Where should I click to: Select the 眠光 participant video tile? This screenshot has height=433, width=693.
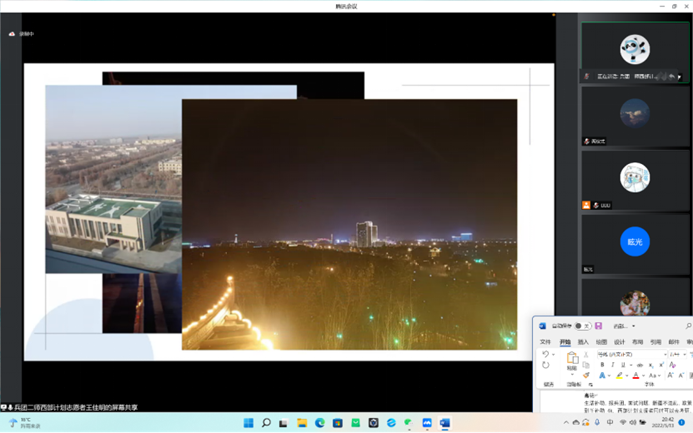[x=634, y=241]
